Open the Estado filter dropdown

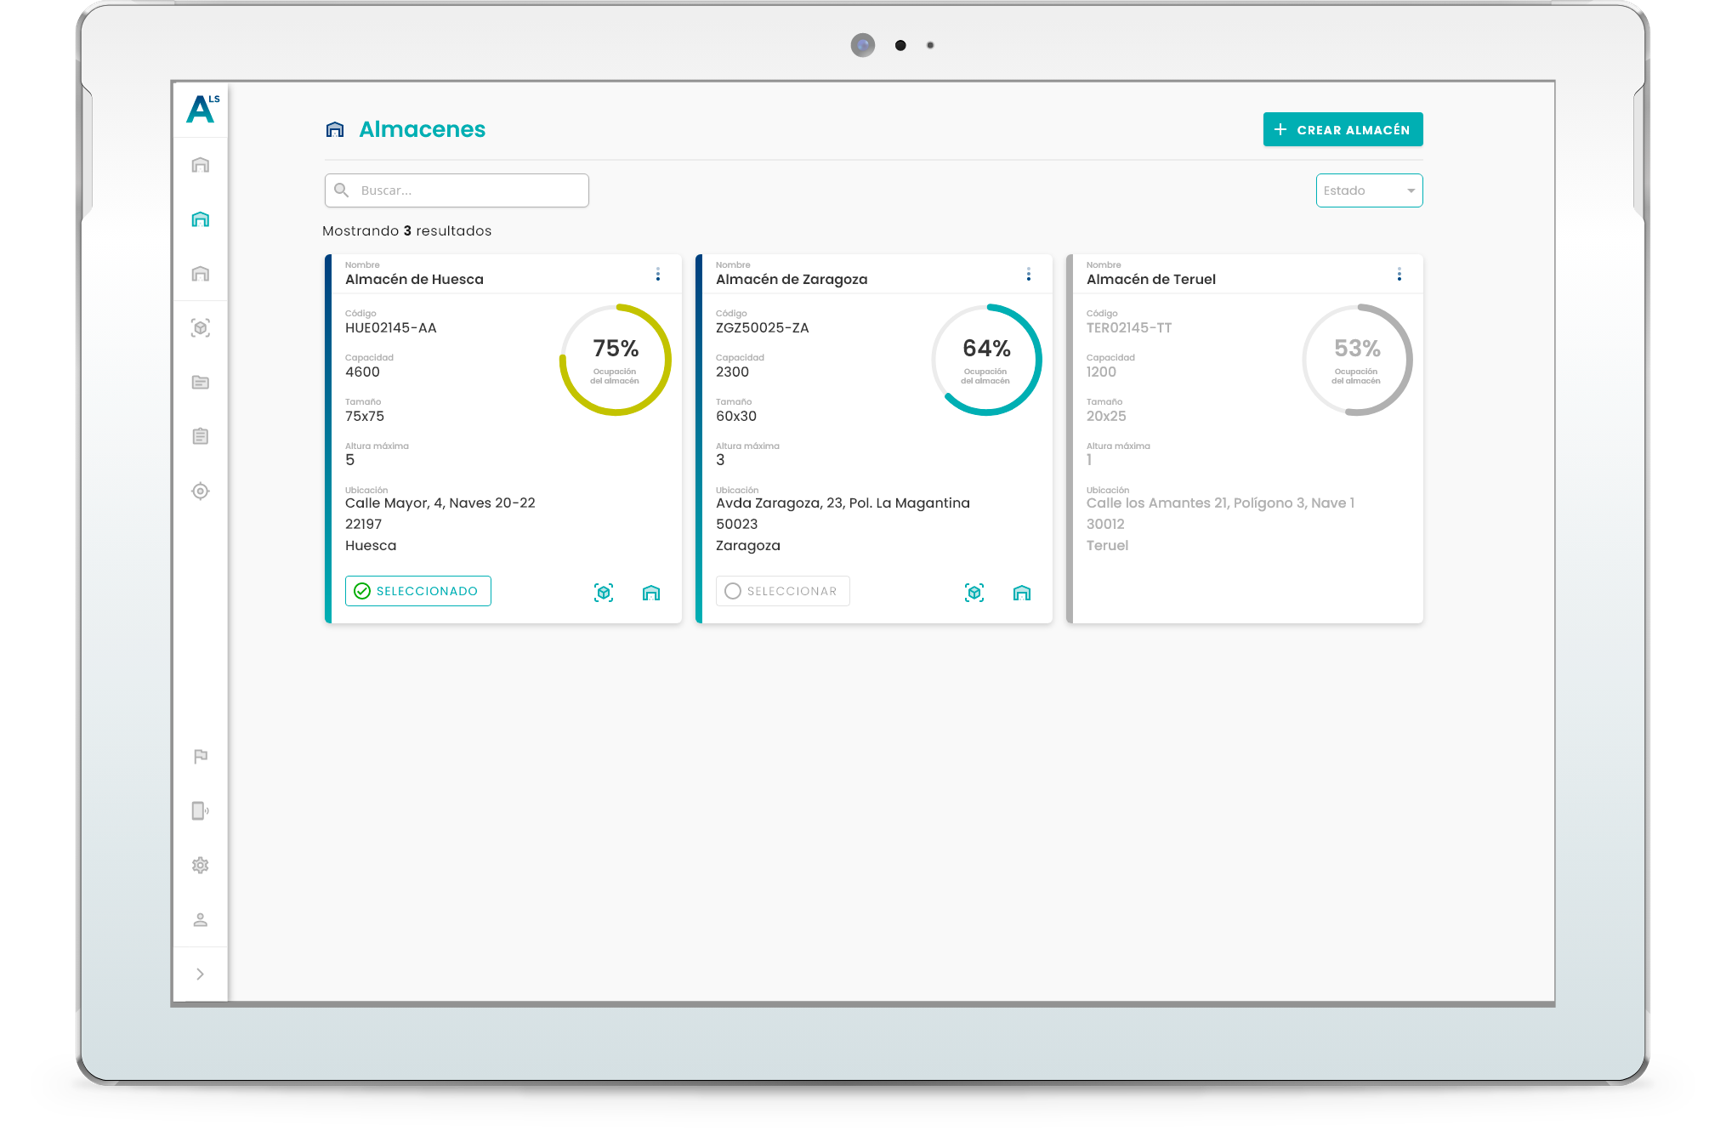pyautogui.click(x=1369, y=190)
